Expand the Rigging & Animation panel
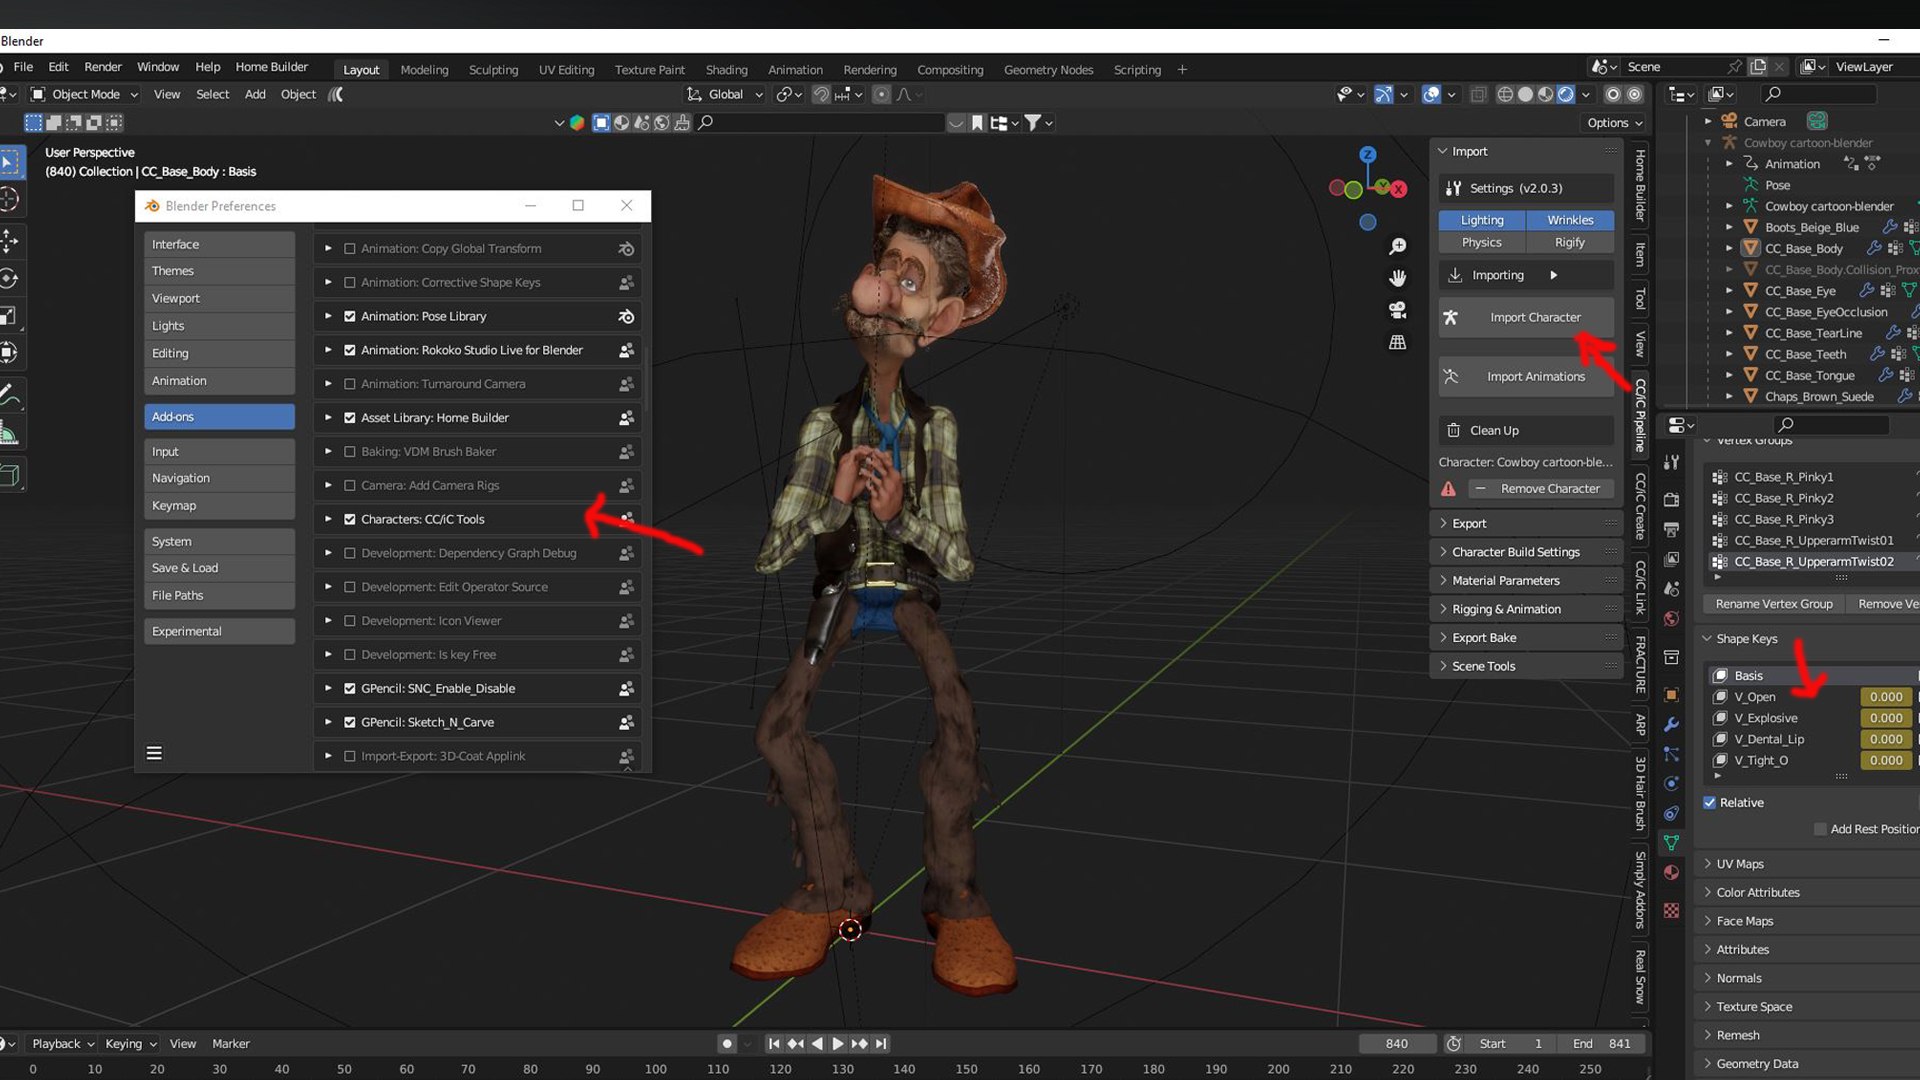1920x1080 pixels. coord(1526,609)
